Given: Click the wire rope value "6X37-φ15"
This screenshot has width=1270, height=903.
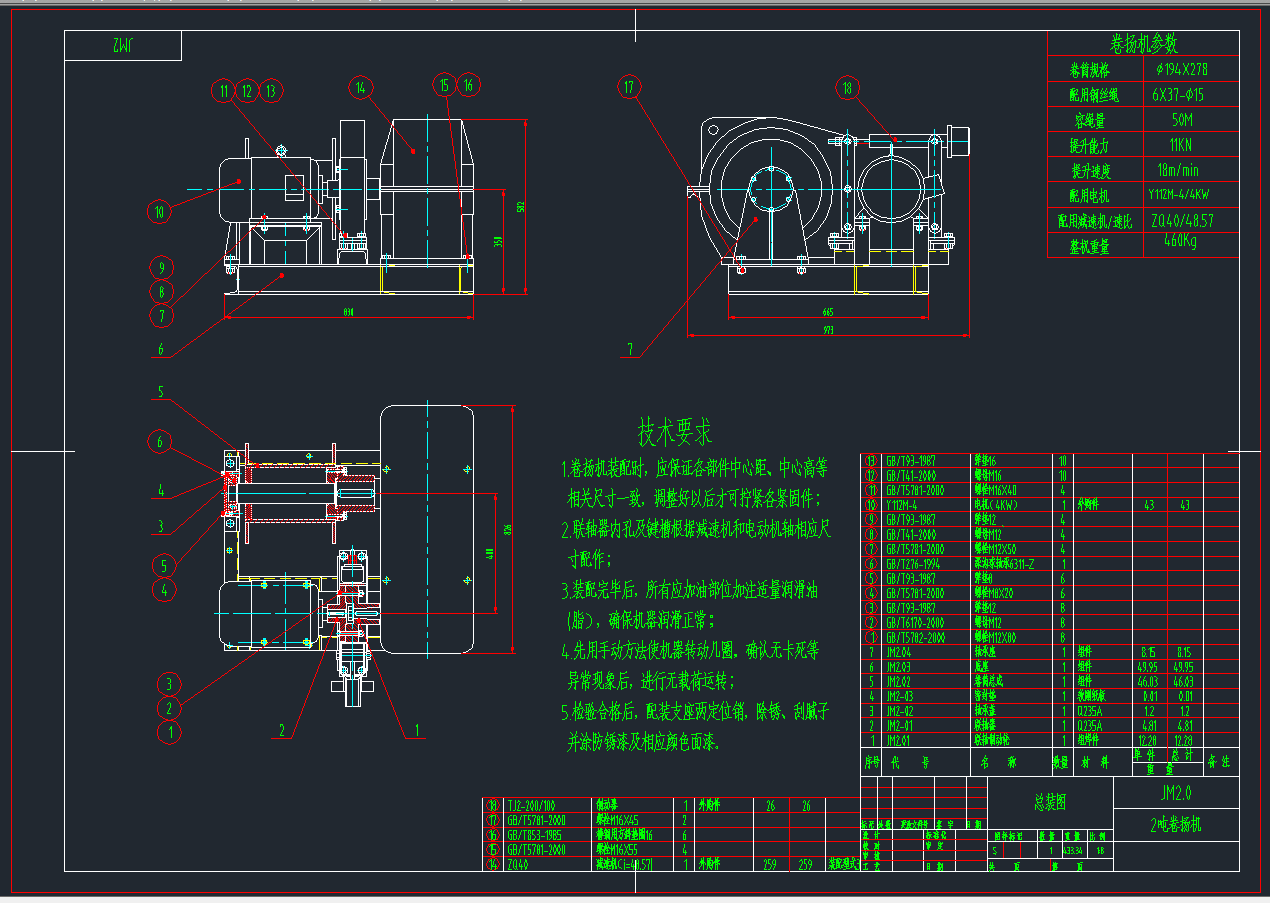Looking at the screenshot, I should [x=1180, y=95].
